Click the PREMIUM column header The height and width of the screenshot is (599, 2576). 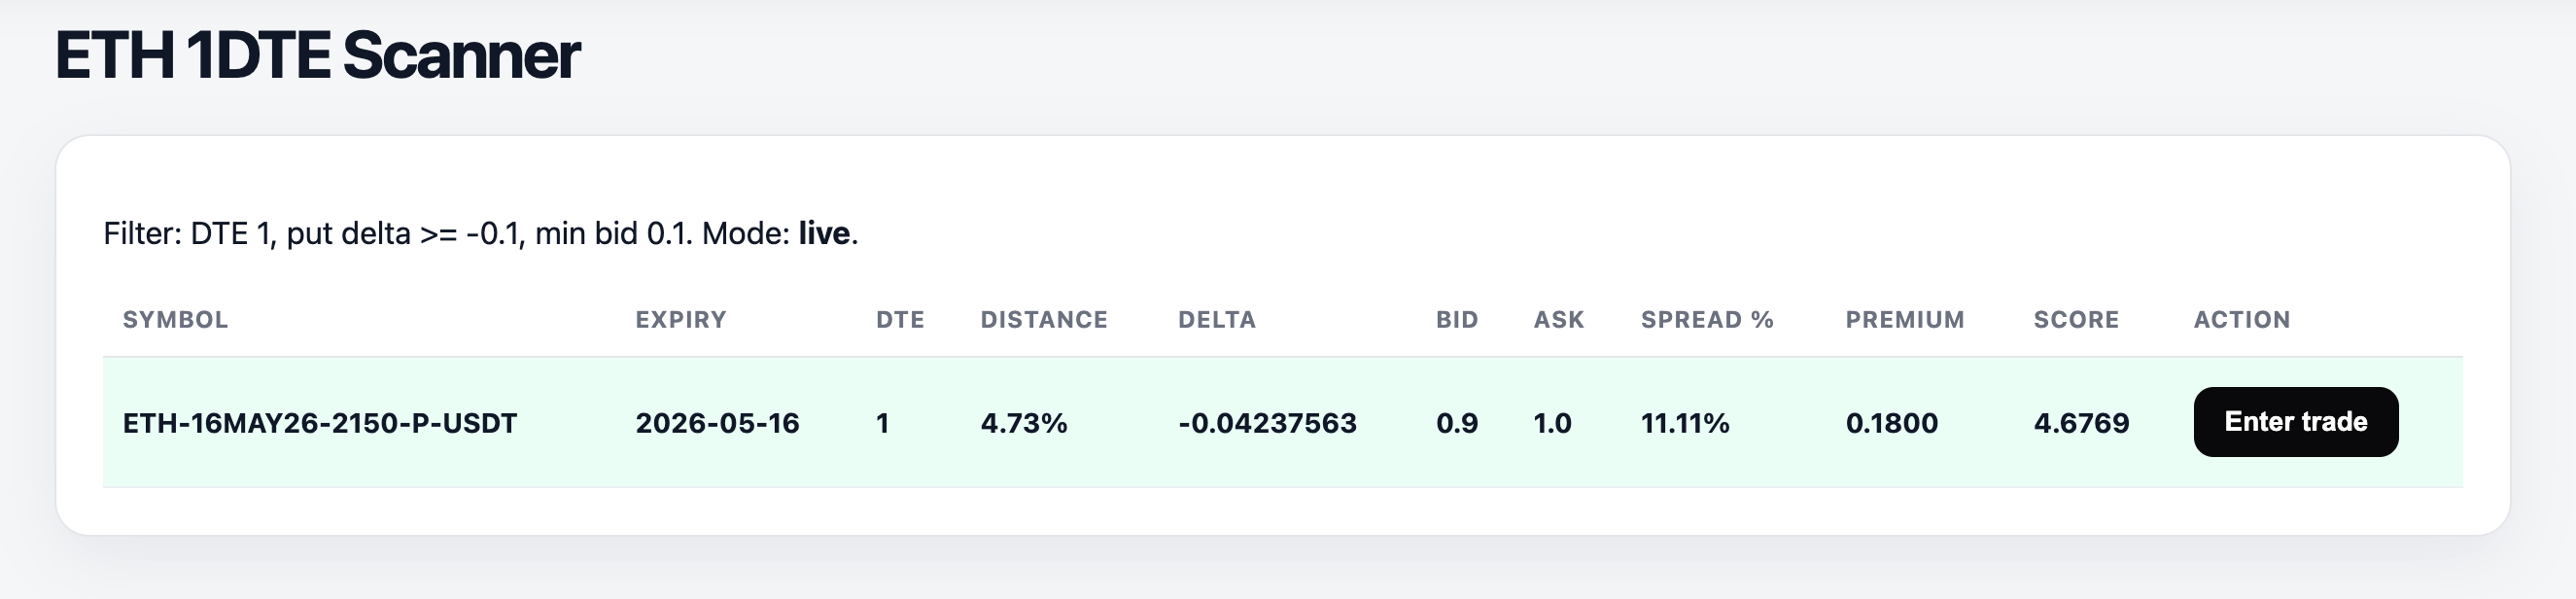point(1905,320)
